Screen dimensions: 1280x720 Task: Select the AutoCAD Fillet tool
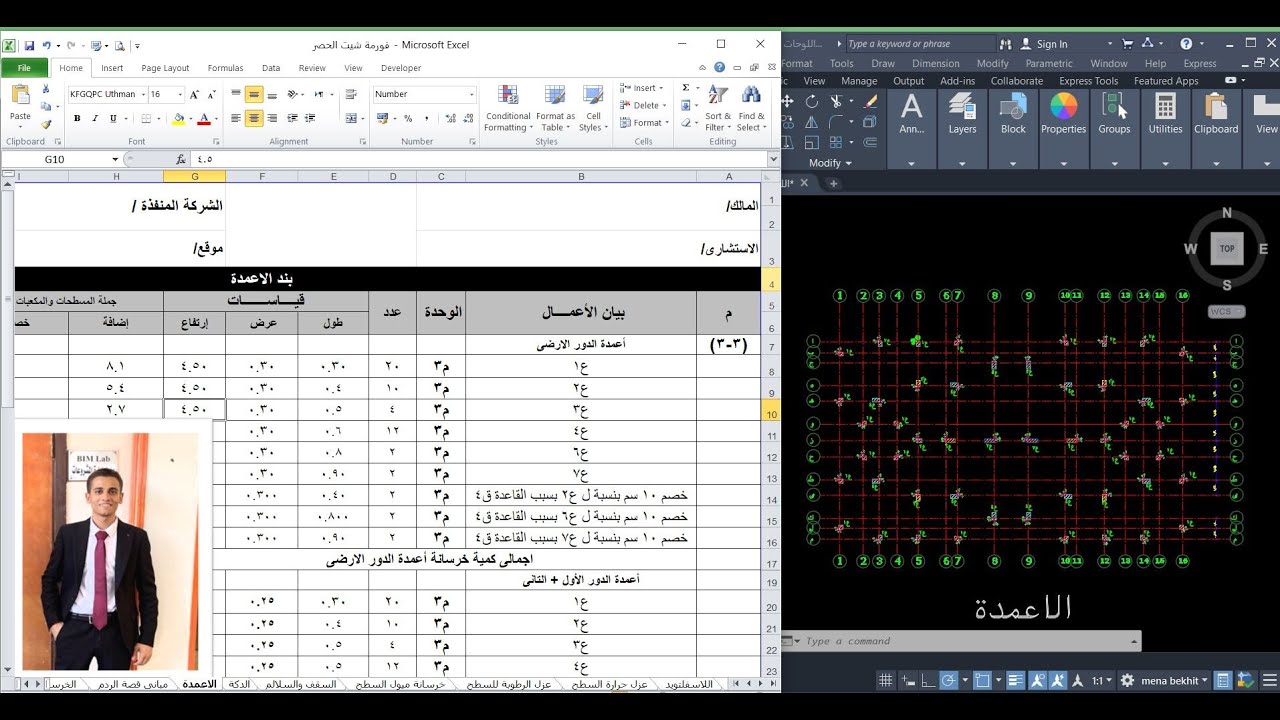[838, 122]
